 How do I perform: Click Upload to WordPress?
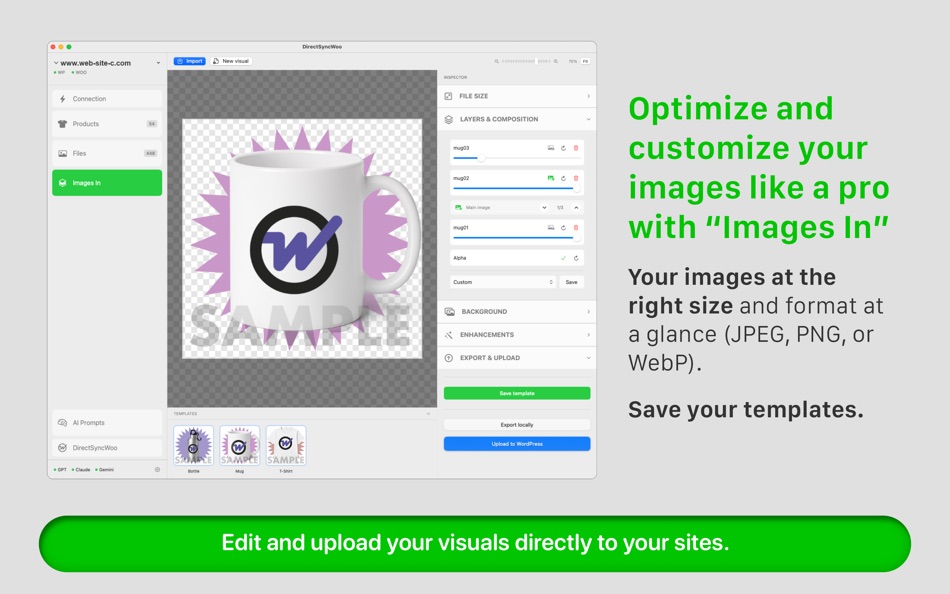(516, 442)
